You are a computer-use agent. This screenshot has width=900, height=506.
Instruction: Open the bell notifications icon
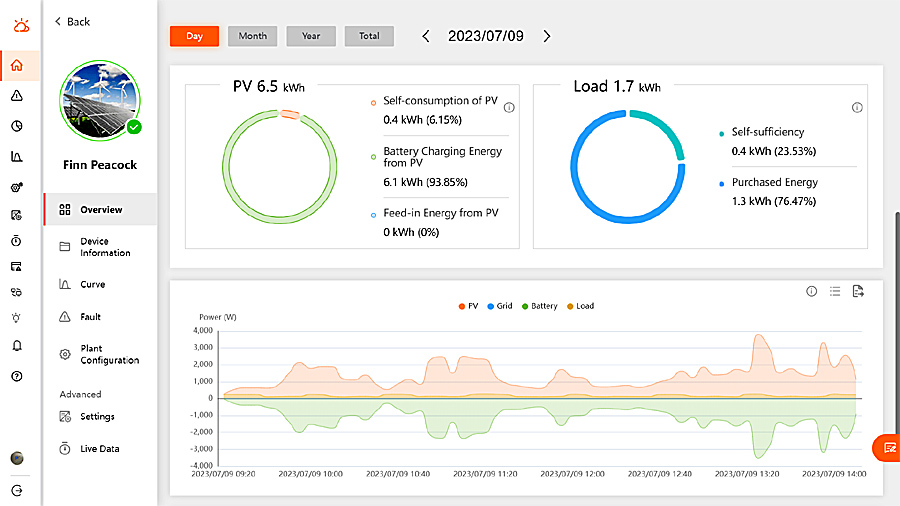[17, 345]
